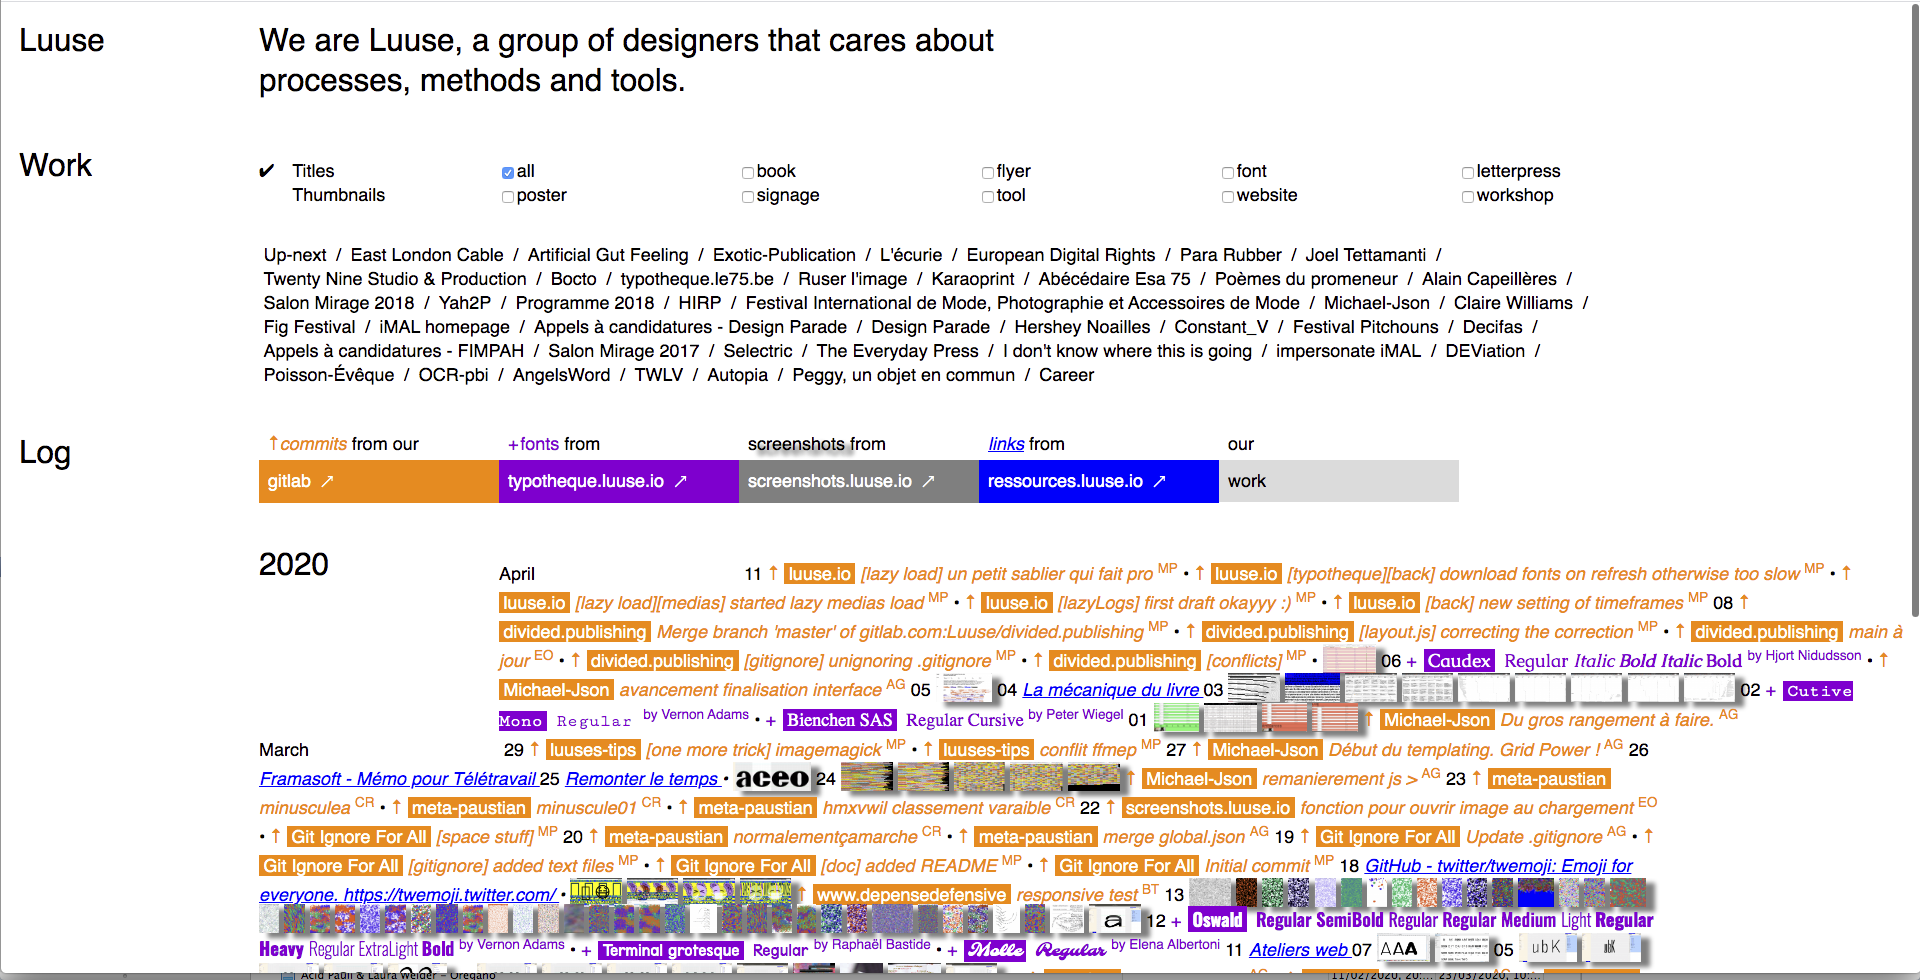Click the gray 'work' log filter block
Viewport: 1920px width, 980px height.
point(1338,481)
